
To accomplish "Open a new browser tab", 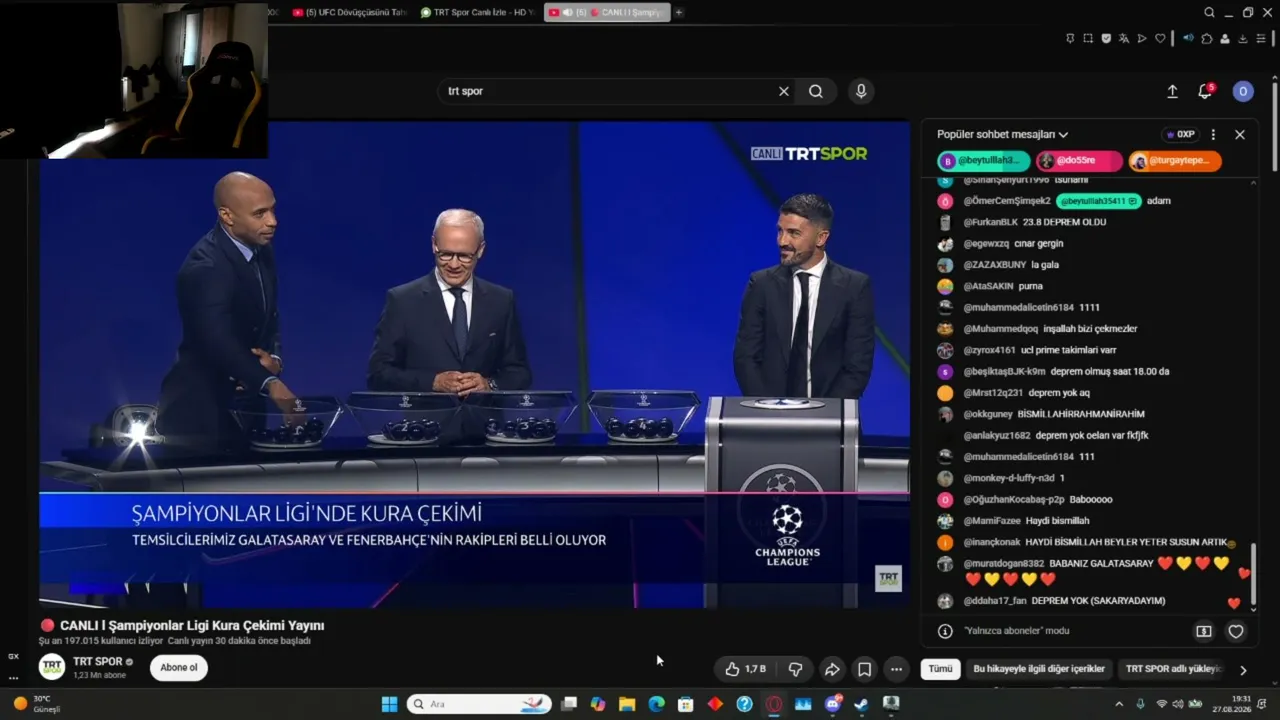I will [x=679, y=13].
